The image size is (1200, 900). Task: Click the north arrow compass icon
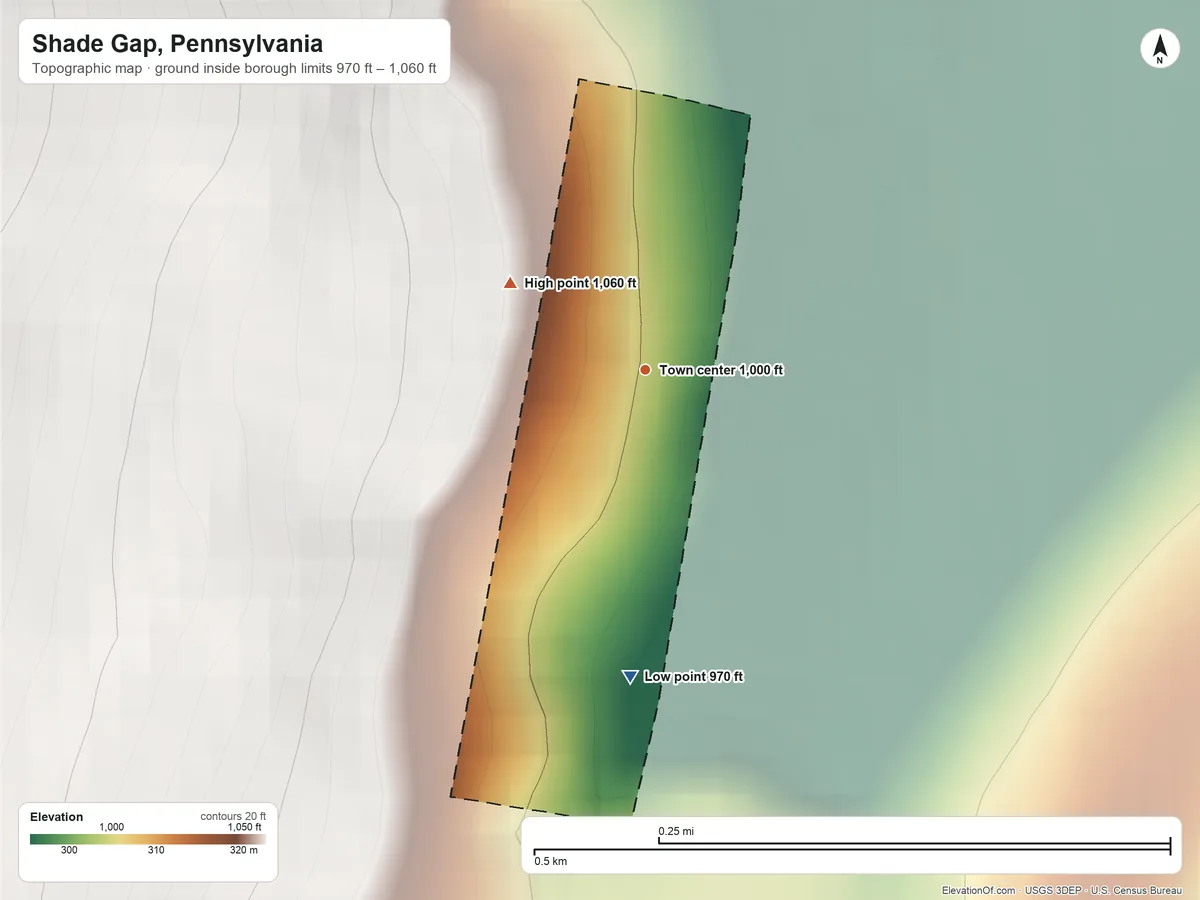(x=1159, y=50)
